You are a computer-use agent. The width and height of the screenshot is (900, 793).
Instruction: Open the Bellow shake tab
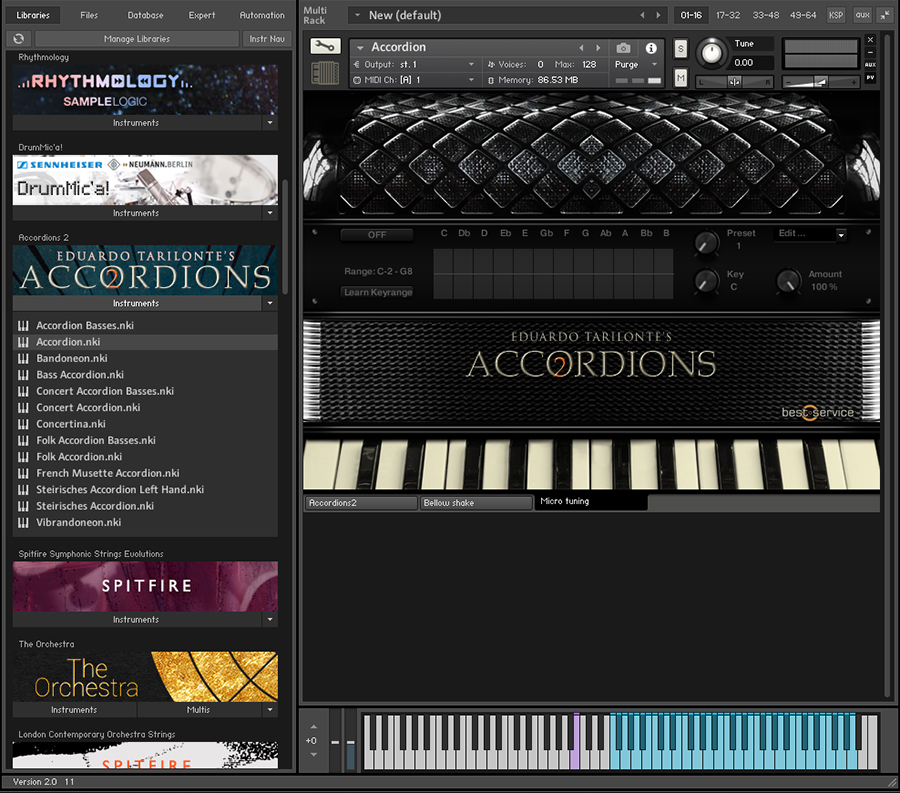click(x=476, y=503)
